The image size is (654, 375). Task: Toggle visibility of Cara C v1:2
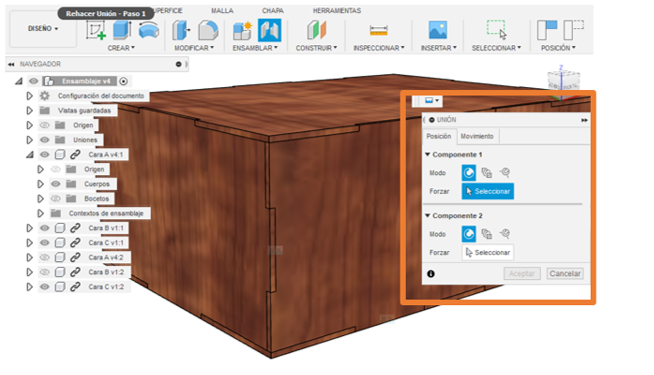(x=45, y=287)
